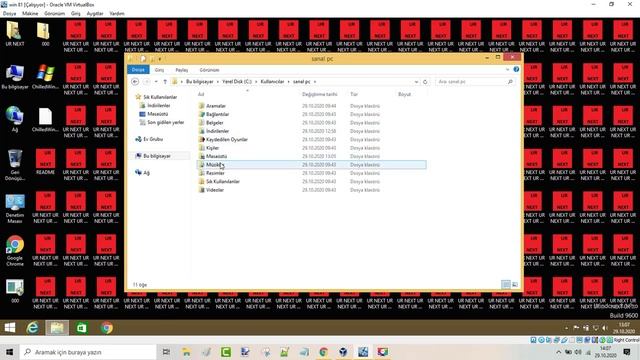Screen dimensions: 640x360
Task: Switch to details view in Explorer status bar
Action: tap(506, 284)
